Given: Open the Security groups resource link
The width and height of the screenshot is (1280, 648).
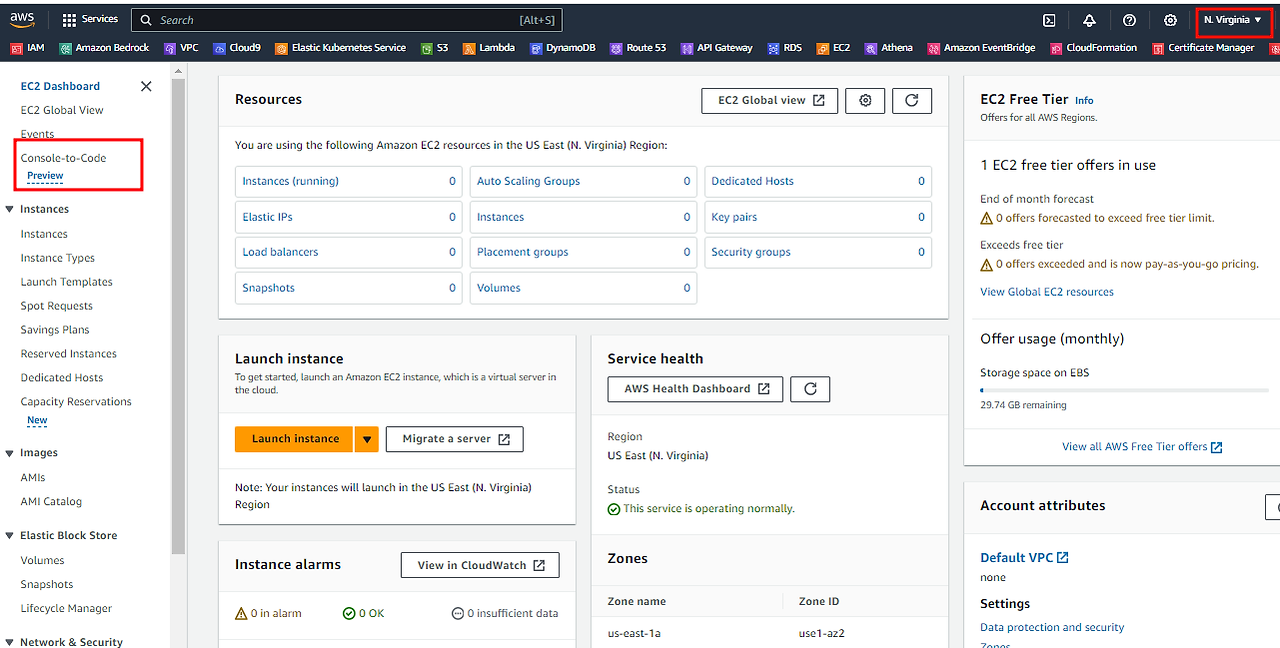Looking at the screenshot, I should (x=751, y=252).
